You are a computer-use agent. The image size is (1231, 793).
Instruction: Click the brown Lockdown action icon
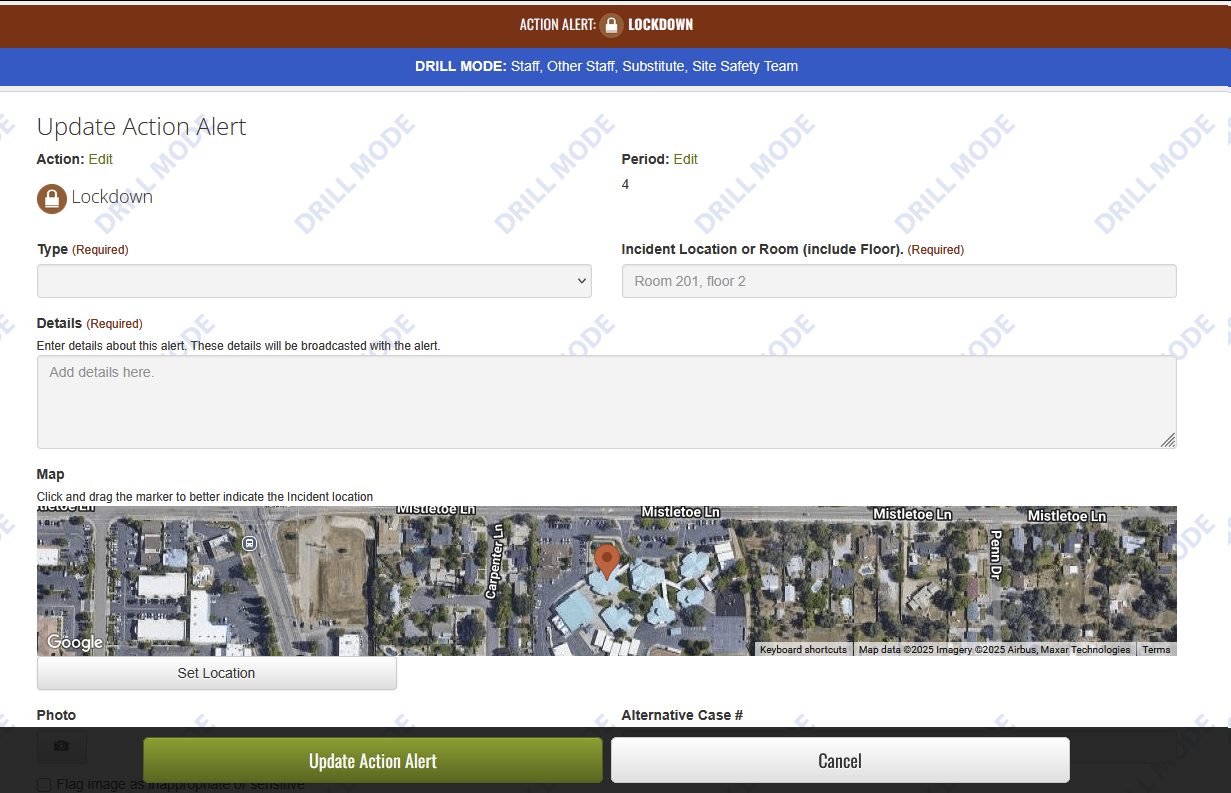click(52, 198)
